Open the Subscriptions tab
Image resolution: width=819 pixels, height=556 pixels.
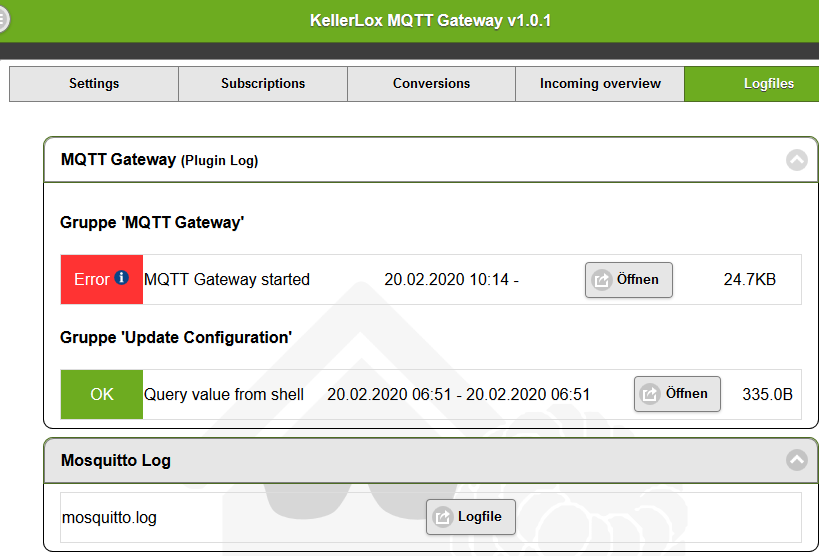263,84
